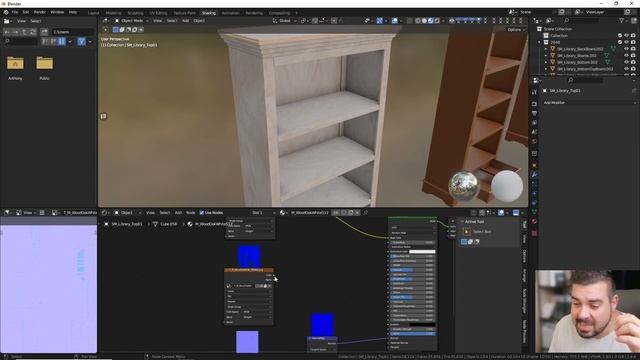This screenshot has height=360, width=640.
Task: Open the Edit menu
Action: point(26,12)
